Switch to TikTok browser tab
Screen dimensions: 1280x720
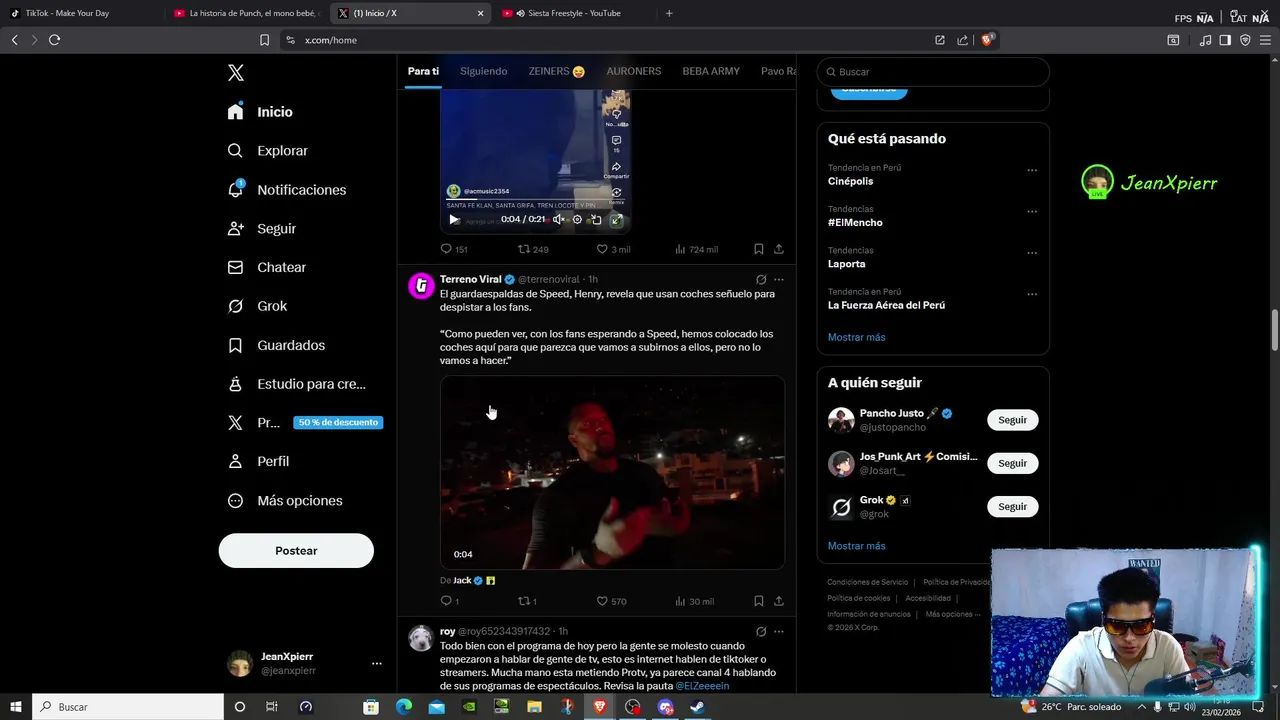tap(82, 13)
